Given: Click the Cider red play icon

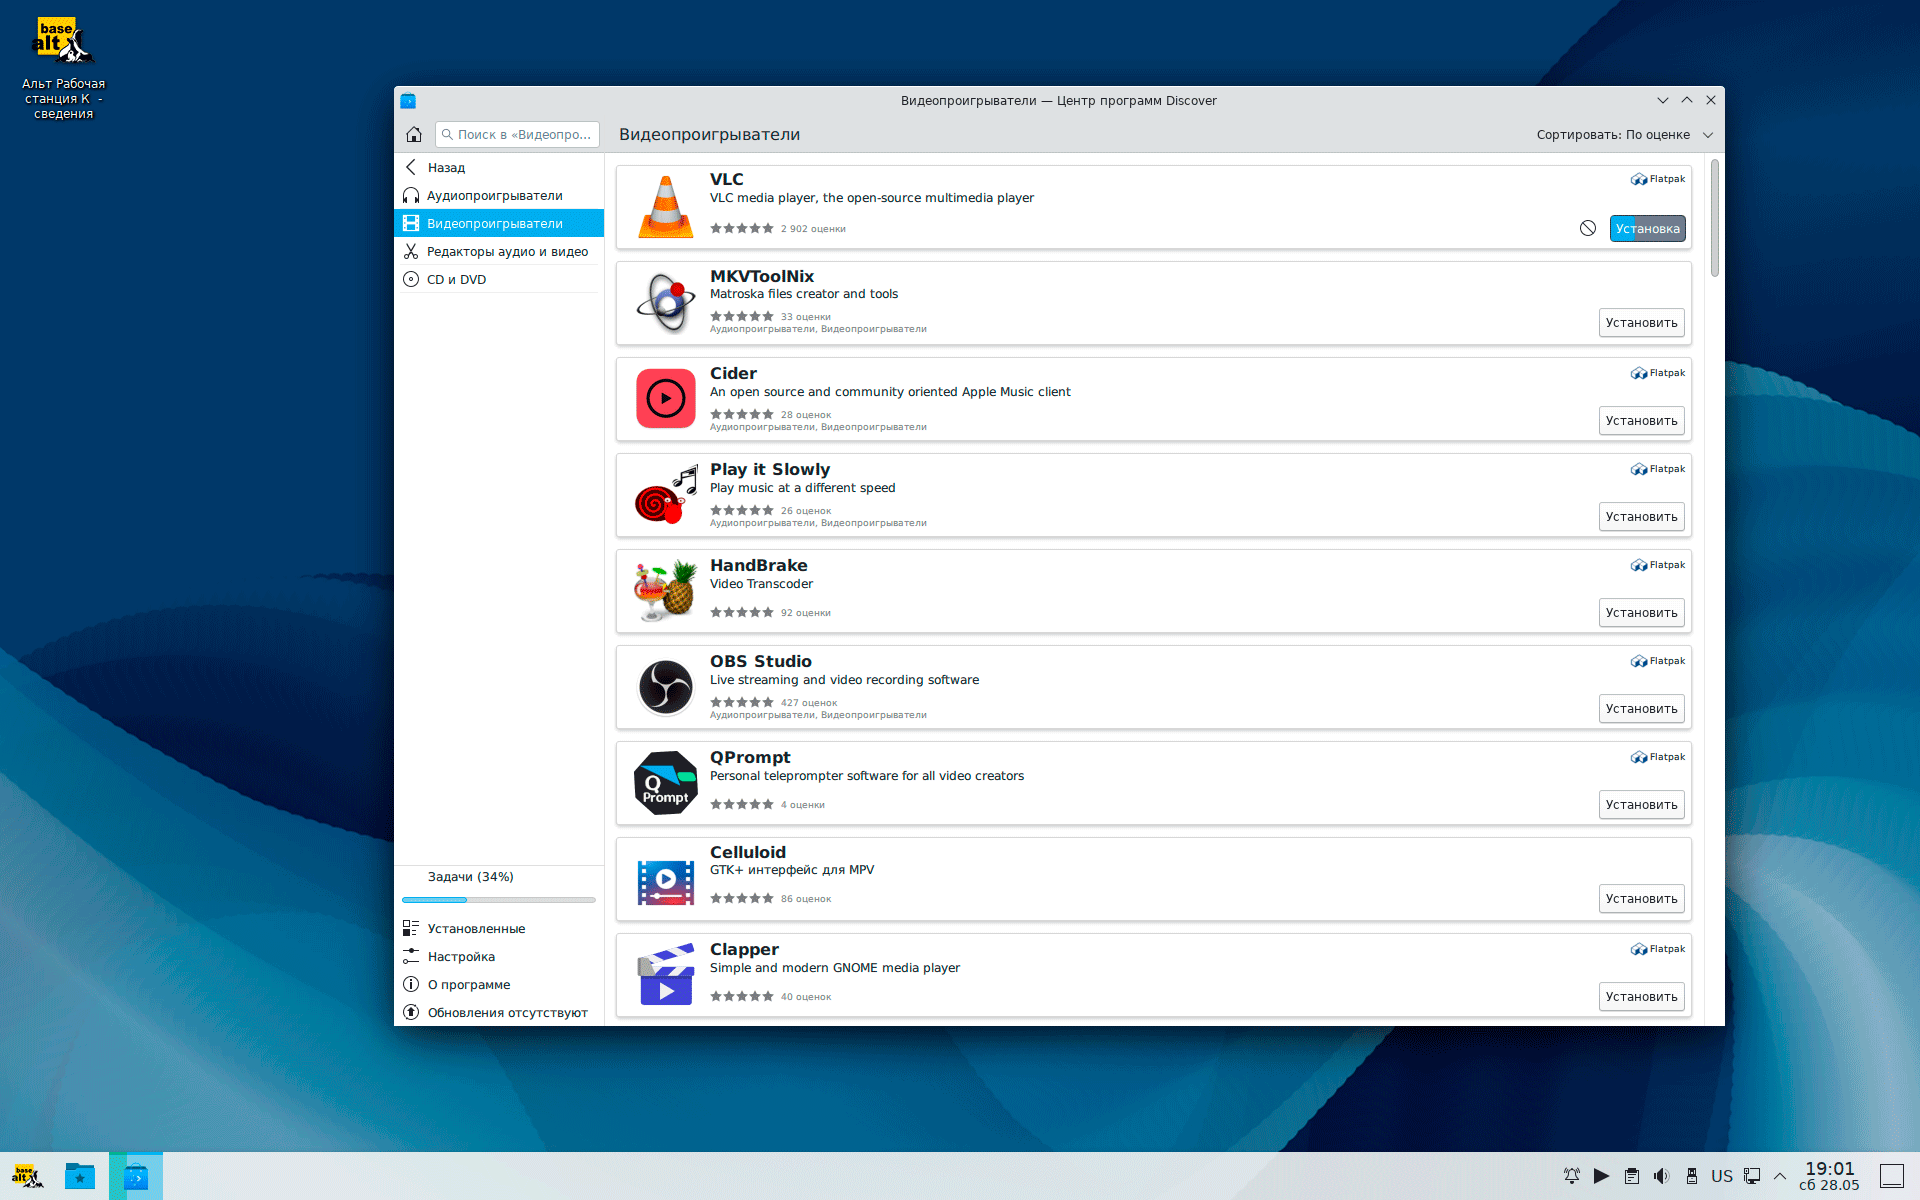Looking at the screenshot, I should (665, 398).
